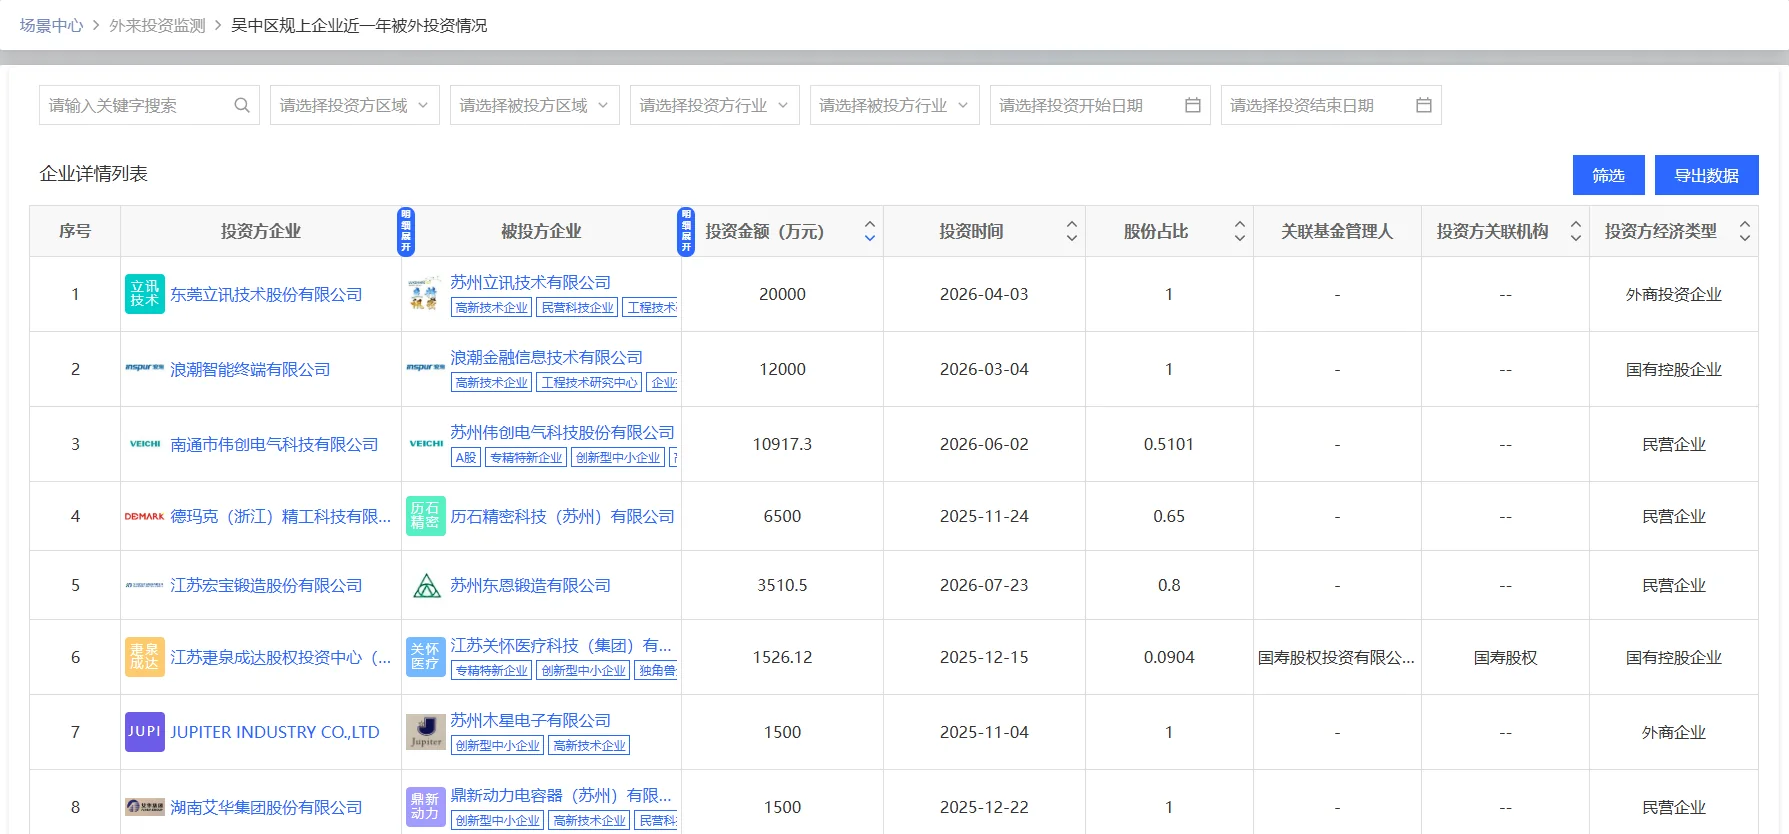Open 东莞立讯技术股份有限公司 link
Image resolution: width=1789 pixels, height=834 pixels.
click(x=266, y=294)
